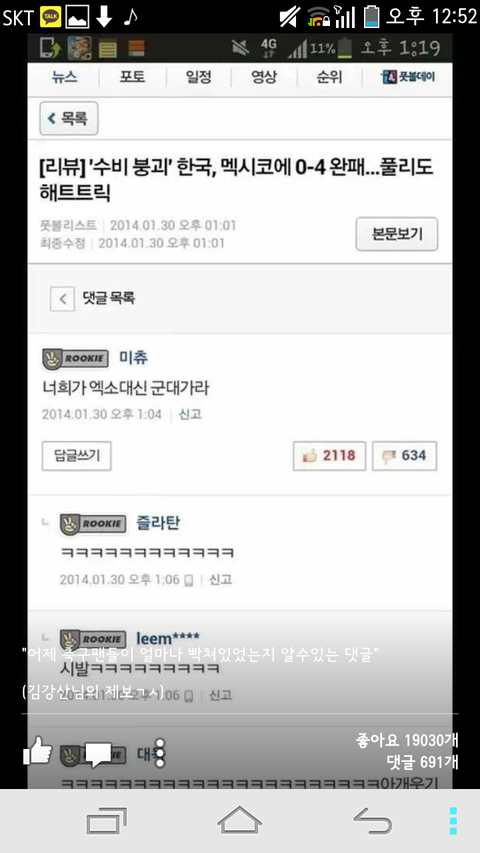The width and height of the screenshot is (480, 853).
Task: Open the three-dot more options icon
Action: (x=159, y=753)
